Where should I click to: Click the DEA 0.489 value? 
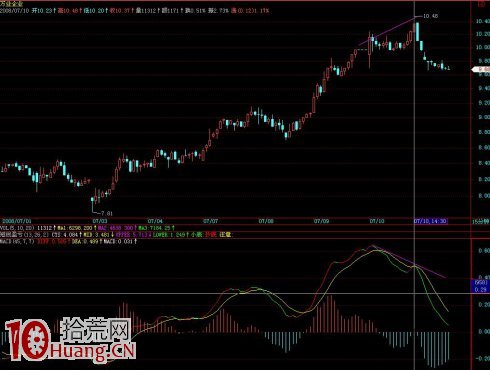85,241
